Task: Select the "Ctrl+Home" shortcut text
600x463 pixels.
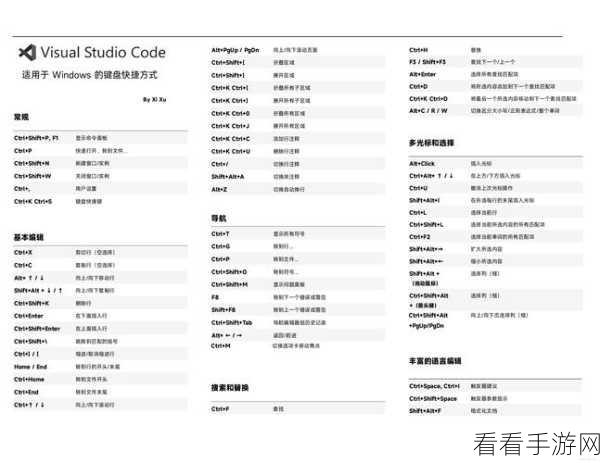Action: coord(29,379)
